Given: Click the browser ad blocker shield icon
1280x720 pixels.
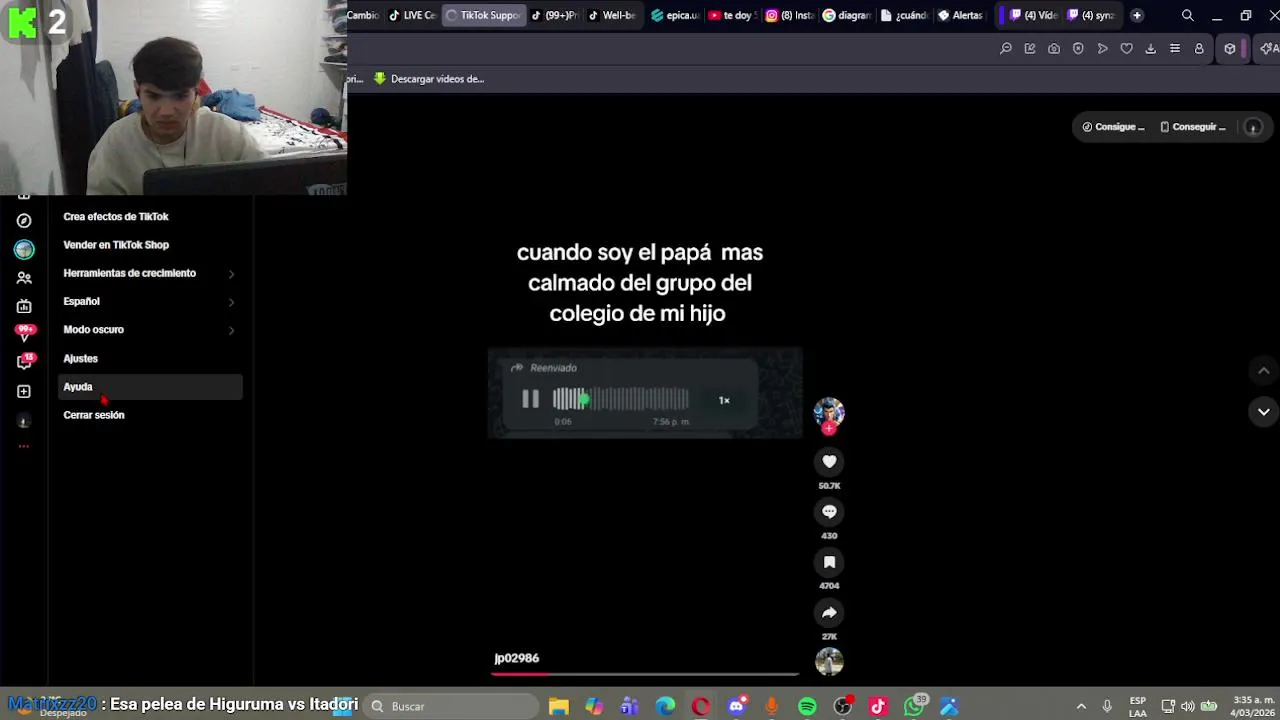Looking at the screenshot, I should click(1078, 49).
